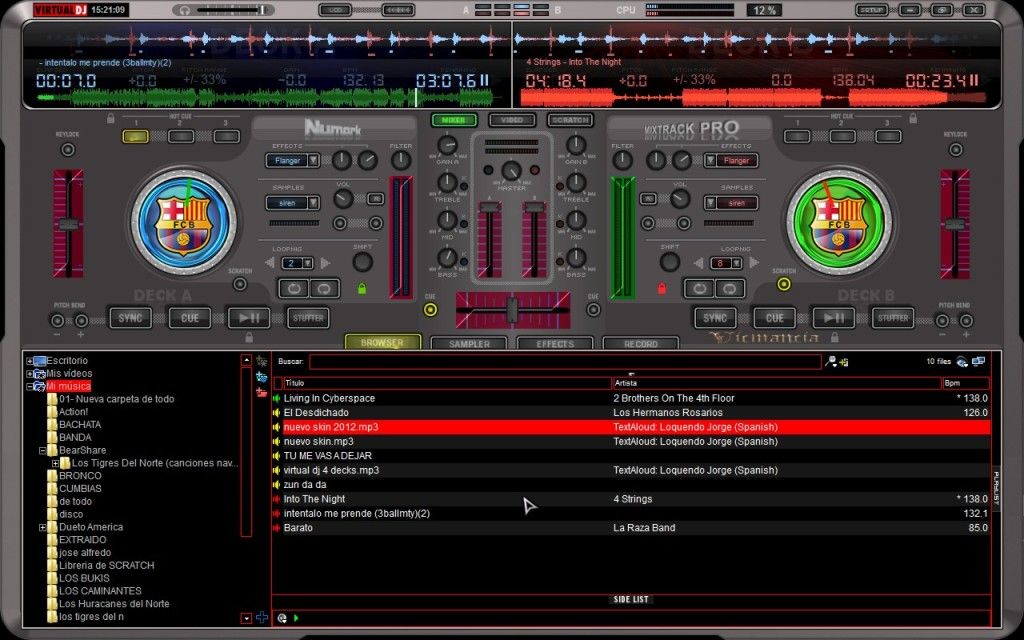1024x640 pixels.
Task: Click the Deck A pitch bend minus button
Action: point(57,321)
